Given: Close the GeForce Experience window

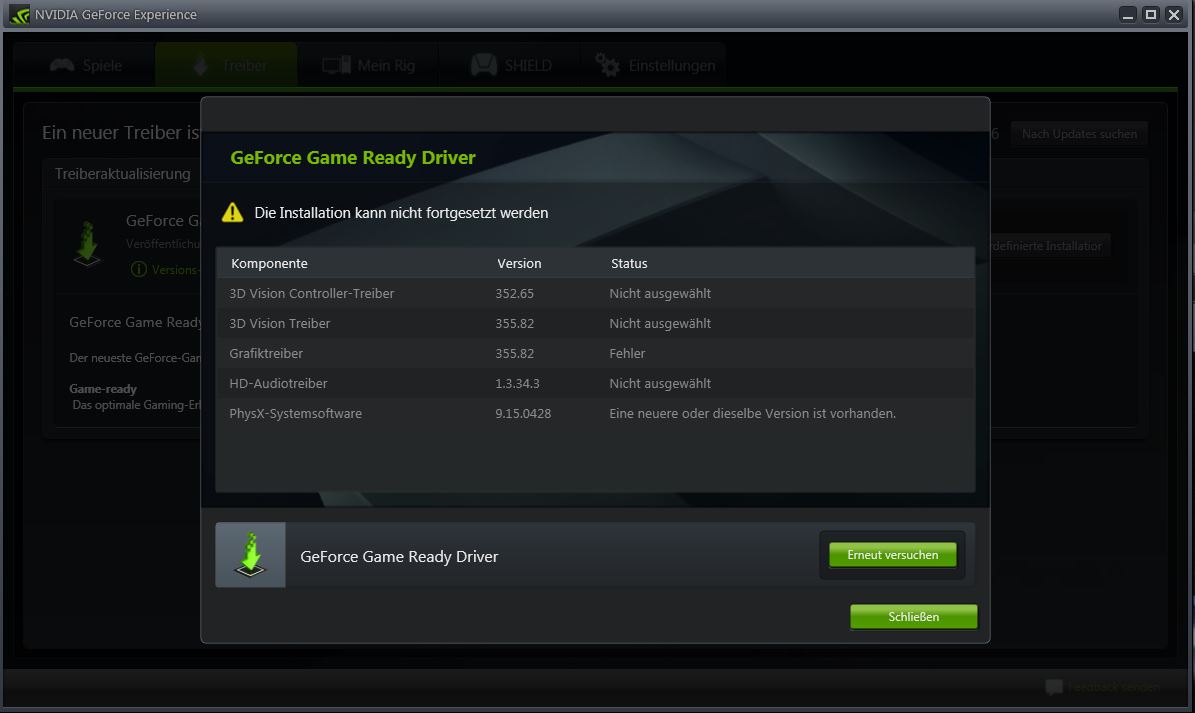Looking at the screenshot, I should coord(1174,14).
